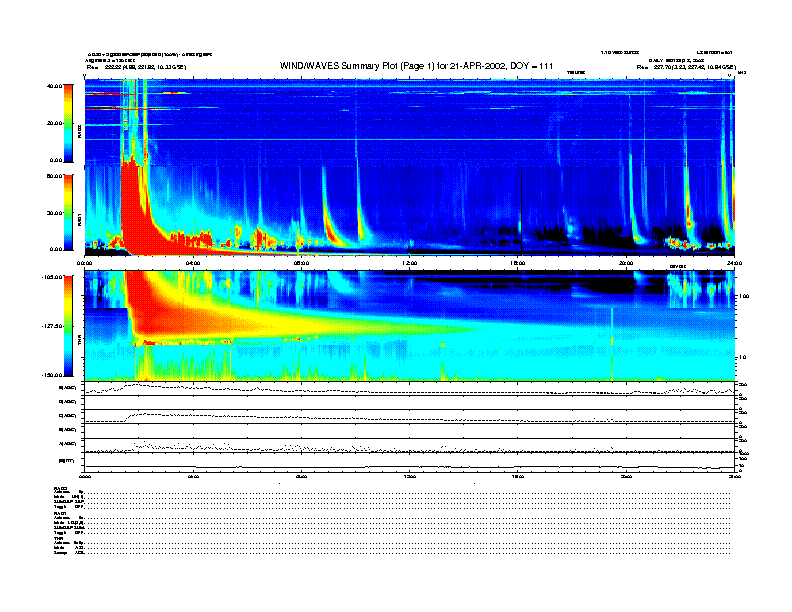The width and height of the screenshot is (792, 612).
Task: Select the -127.50 label on TNR scale
Action: (53, 326)
